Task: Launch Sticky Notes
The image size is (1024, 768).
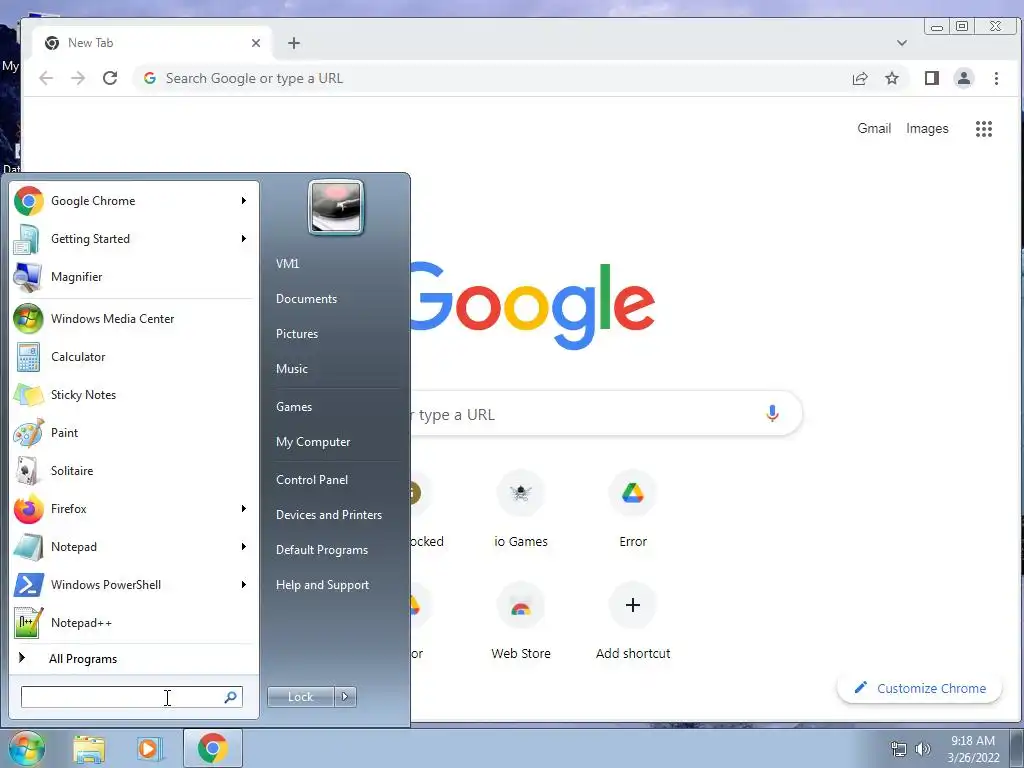Action: pos(131,394)
